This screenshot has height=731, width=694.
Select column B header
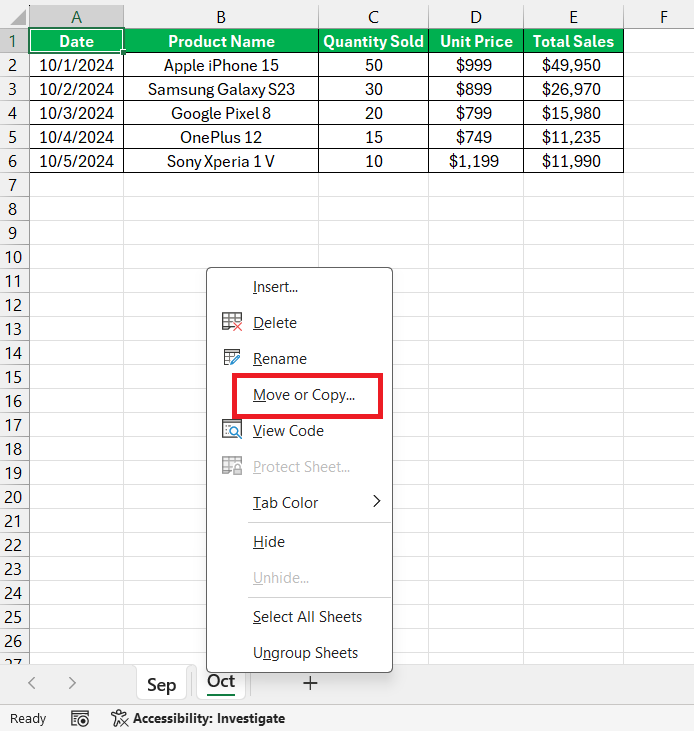(x=221, y=17)
